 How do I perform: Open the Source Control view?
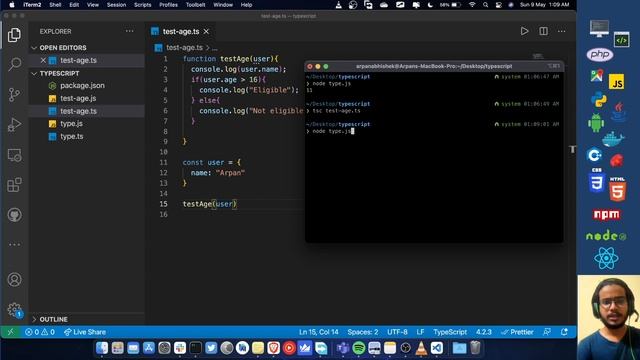coord(14,94)
